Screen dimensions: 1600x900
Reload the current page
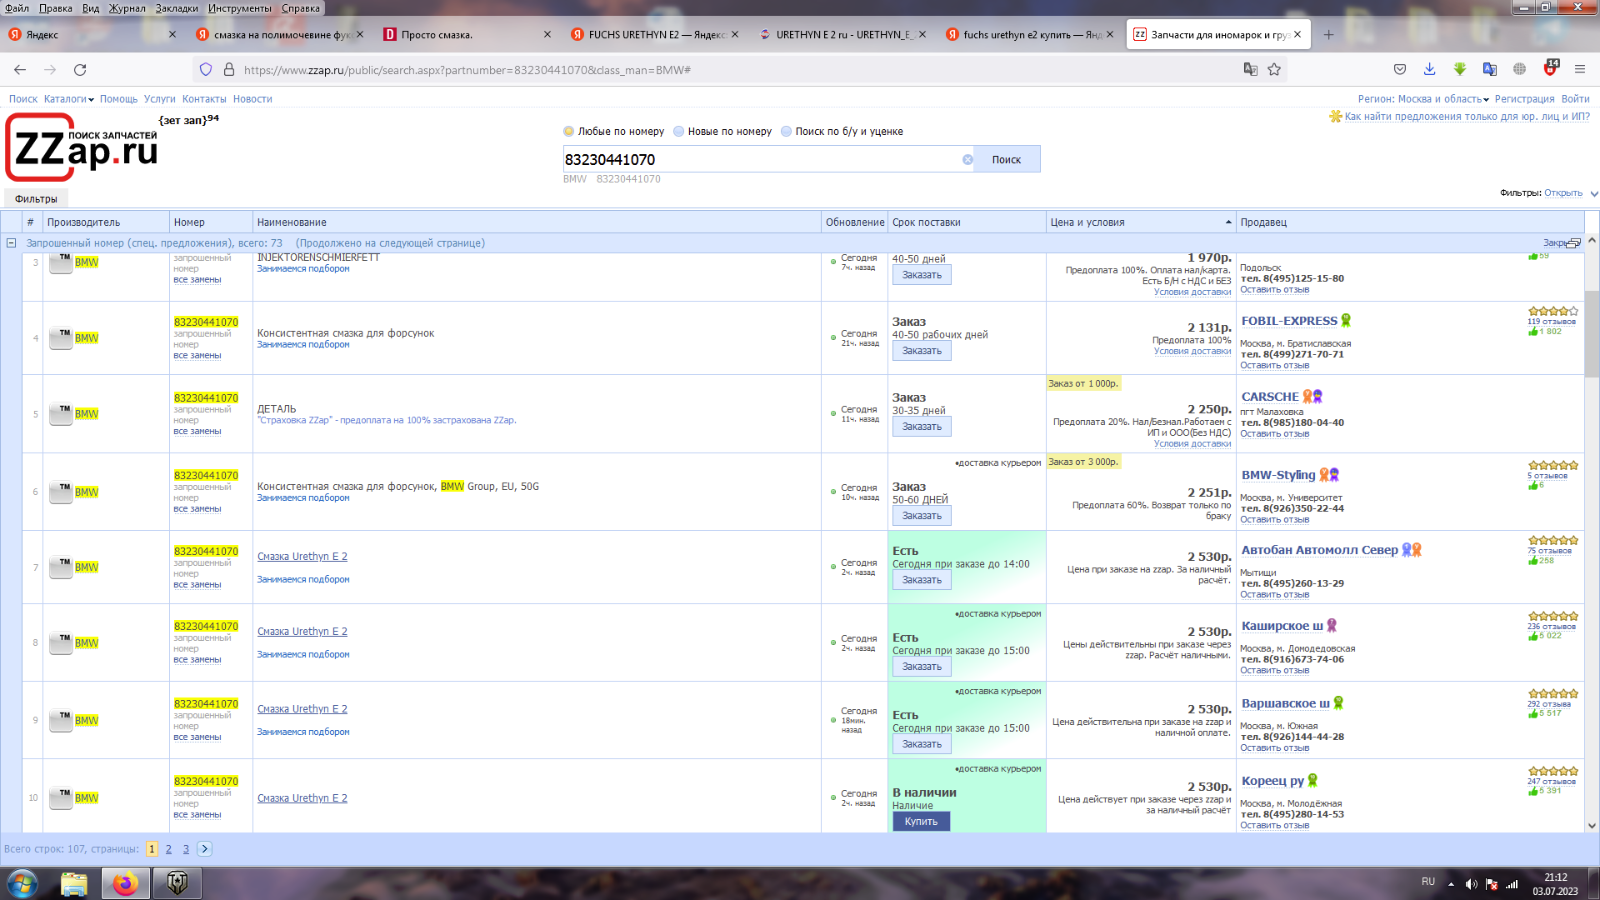[x=80, y=70]
